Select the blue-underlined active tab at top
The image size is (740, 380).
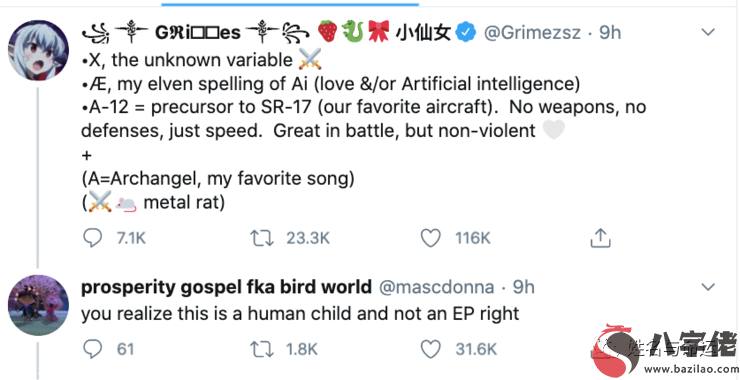click(290, 4)
